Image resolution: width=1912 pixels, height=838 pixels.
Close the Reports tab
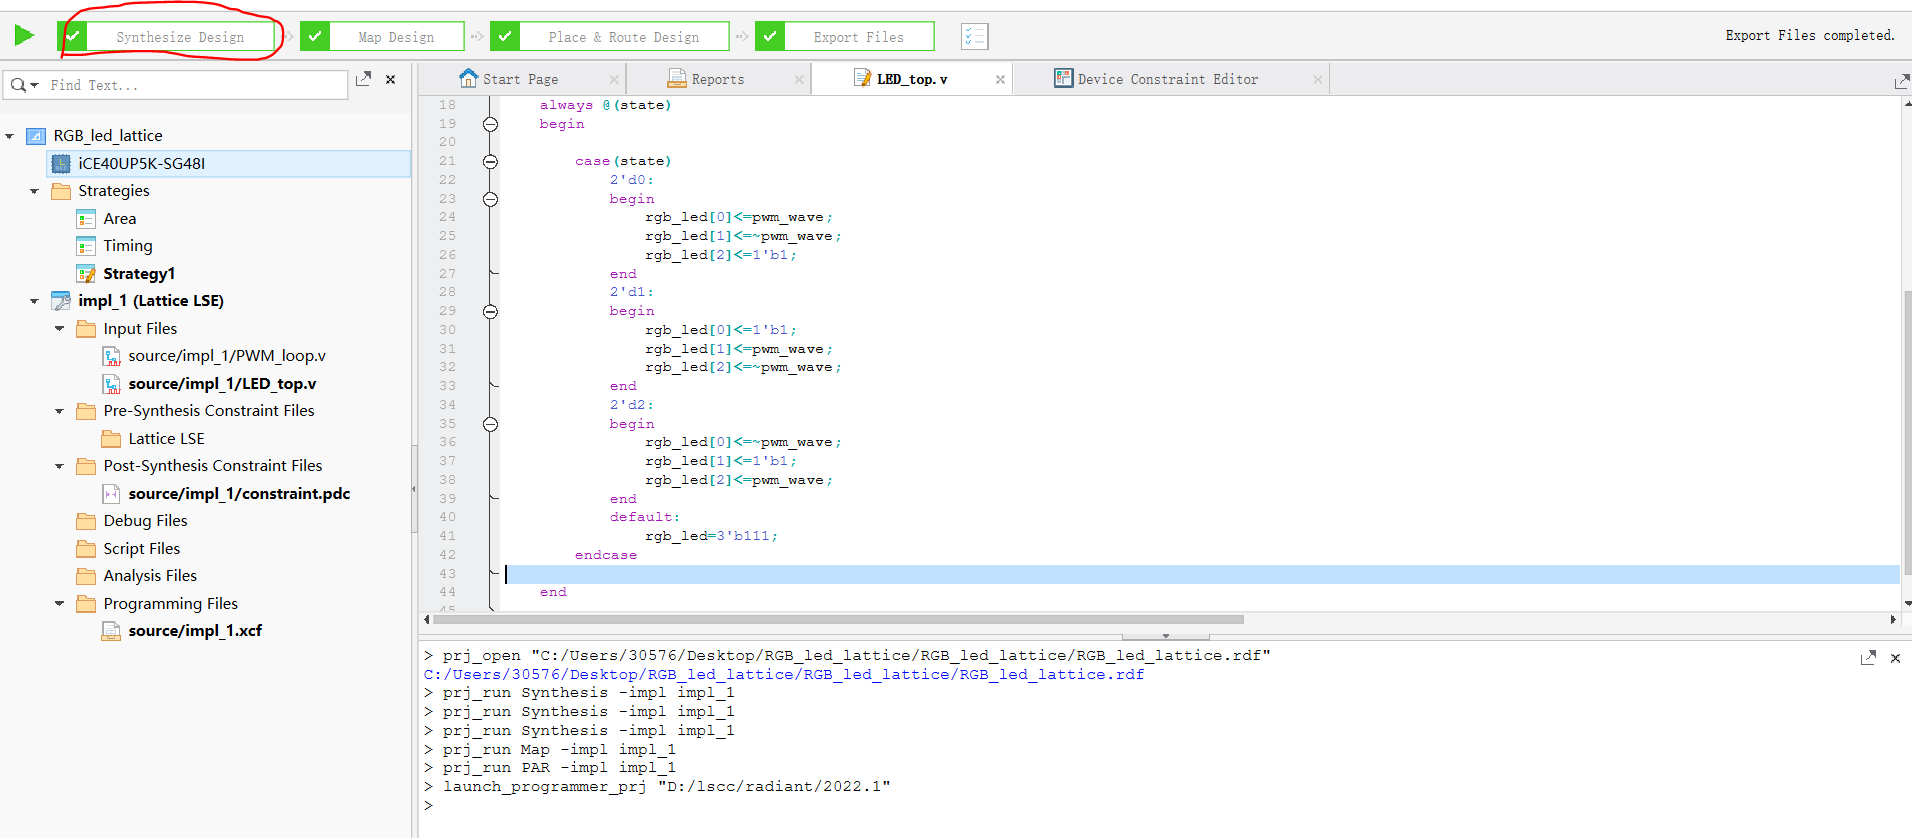click(799, 80)
